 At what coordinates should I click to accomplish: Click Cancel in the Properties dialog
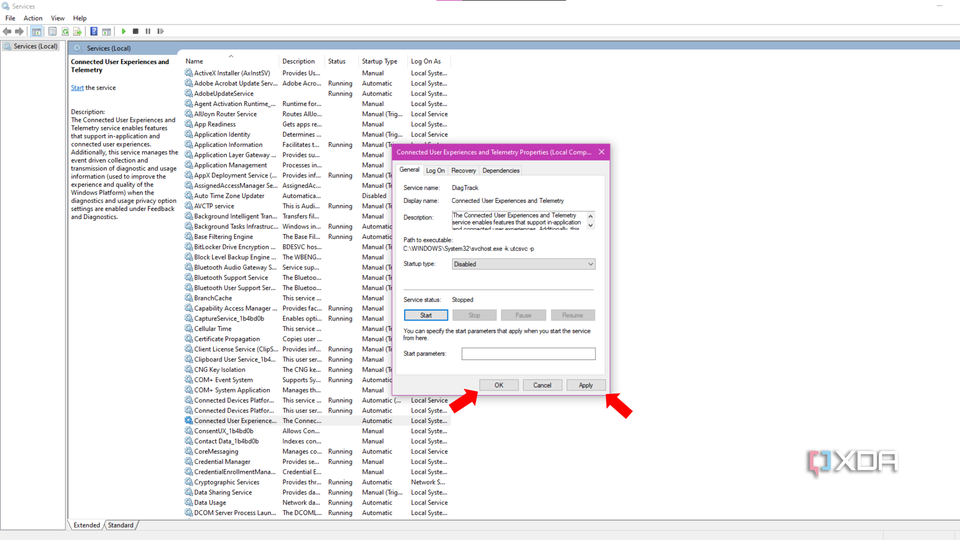pos(542,385)
